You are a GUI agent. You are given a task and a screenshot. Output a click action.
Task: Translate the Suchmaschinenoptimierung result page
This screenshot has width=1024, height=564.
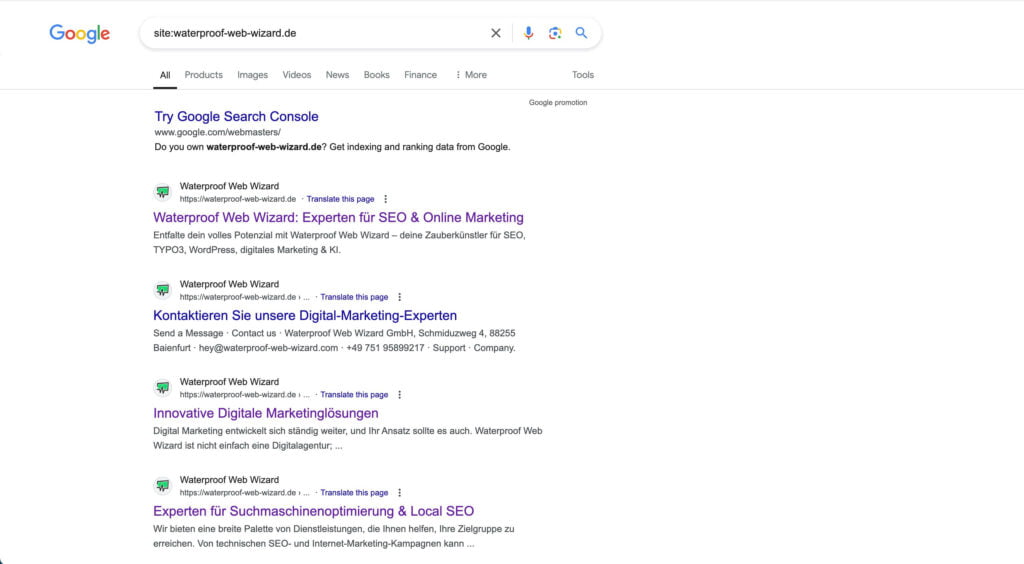point(354,493)
